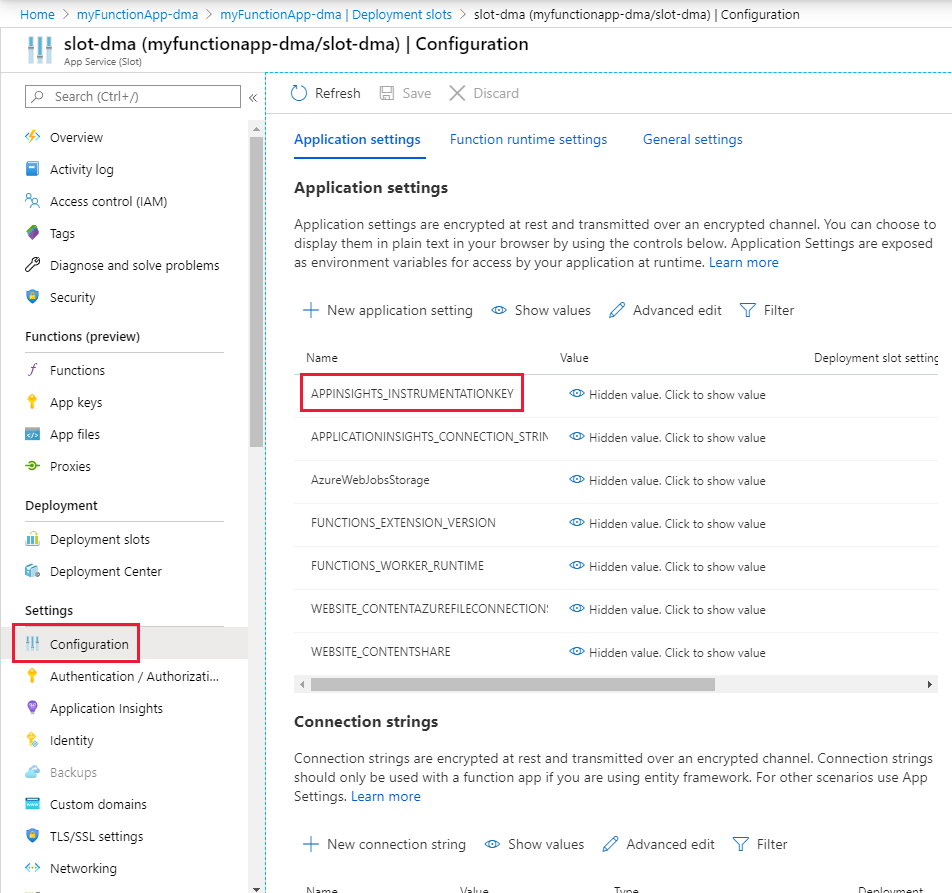The height and width of the screenshot is (893, 952).
Task: Click the Learn more link about application settings
Action: 744,261
